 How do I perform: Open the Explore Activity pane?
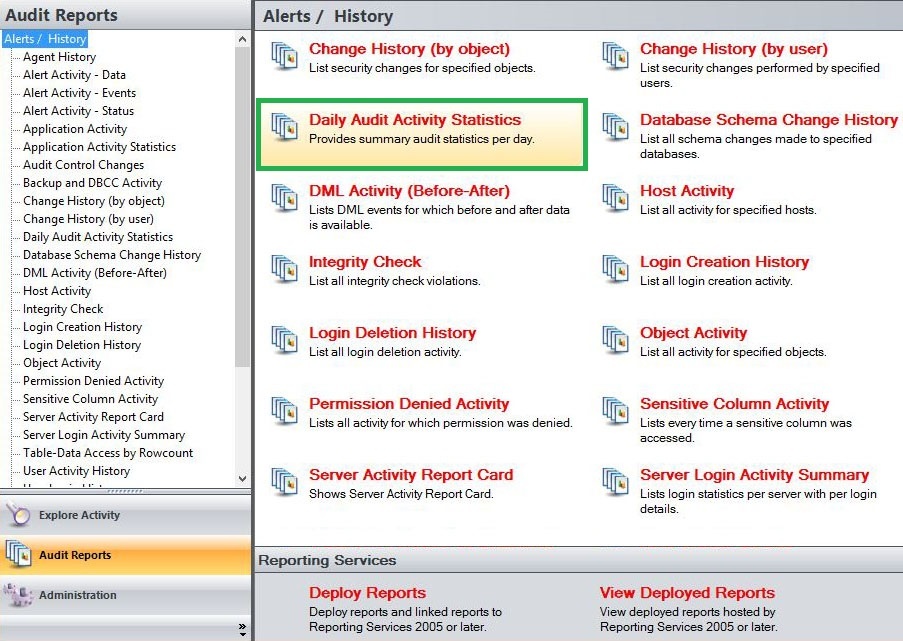tap(126, 515)
